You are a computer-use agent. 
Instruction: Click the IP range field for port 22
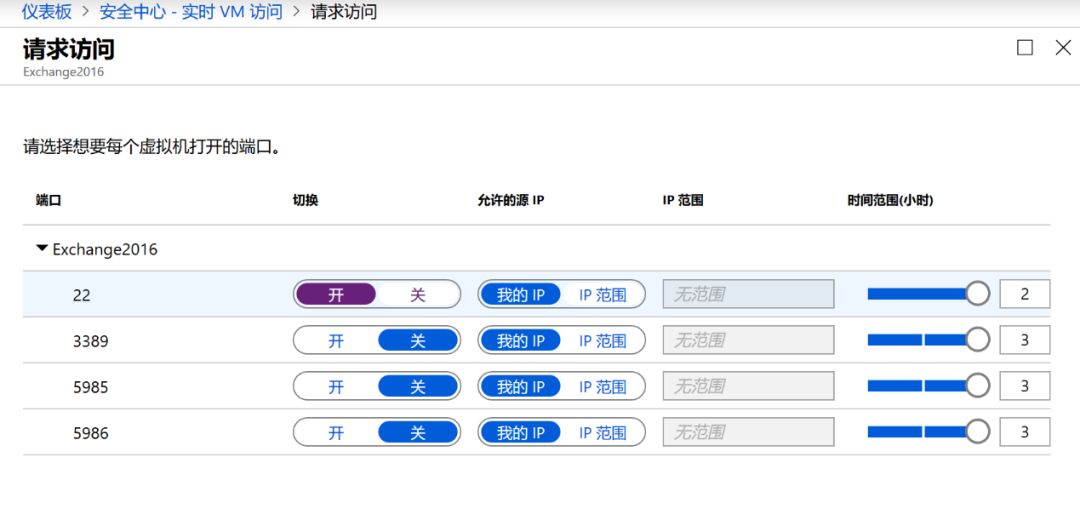[x=748, y=295]
